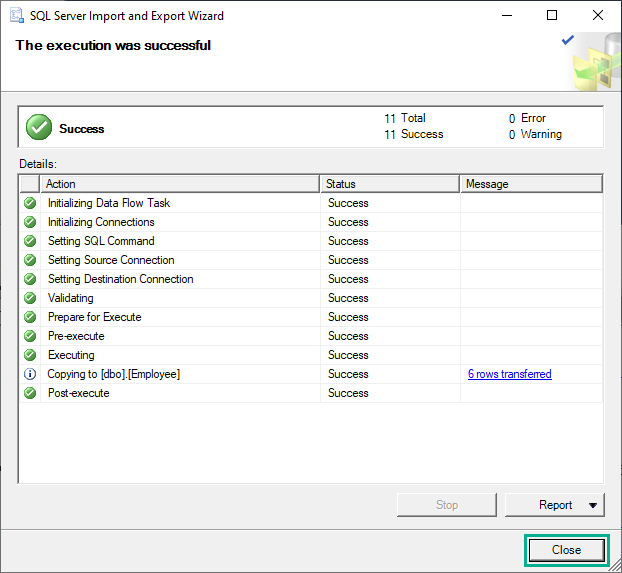The width and height of the screenshot is (622, 573).
Task: Click the '0 Error' summary text
Action: pos(527,118)
